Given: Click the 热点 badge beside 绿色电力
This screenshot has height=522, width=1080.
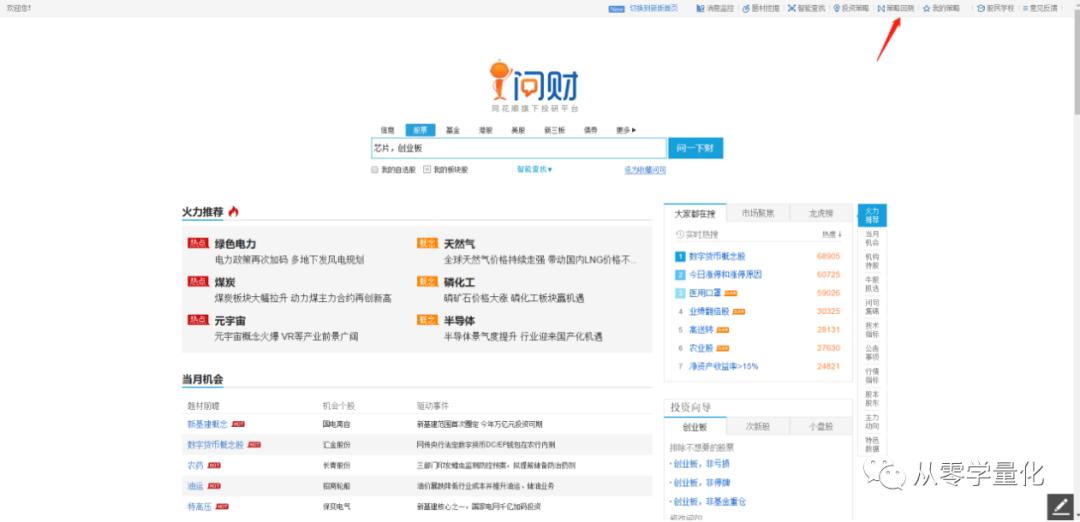Looking at the screenshot, I should point(198,243).
